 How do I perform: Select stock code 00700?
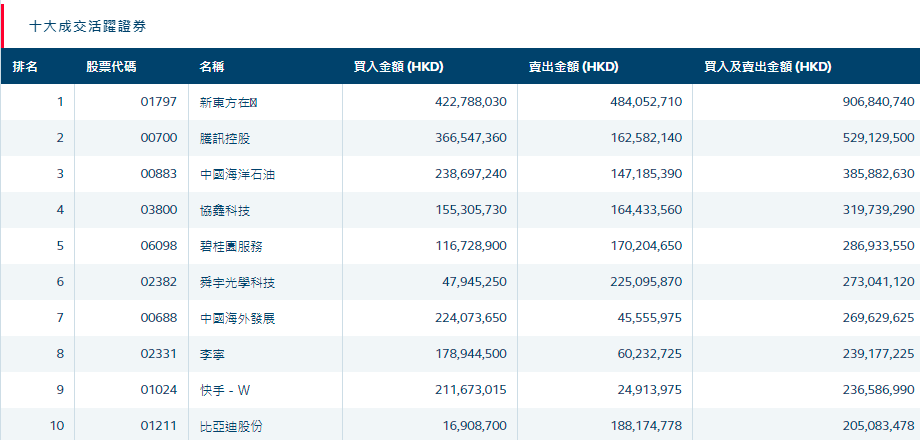(x=158, y=138)
